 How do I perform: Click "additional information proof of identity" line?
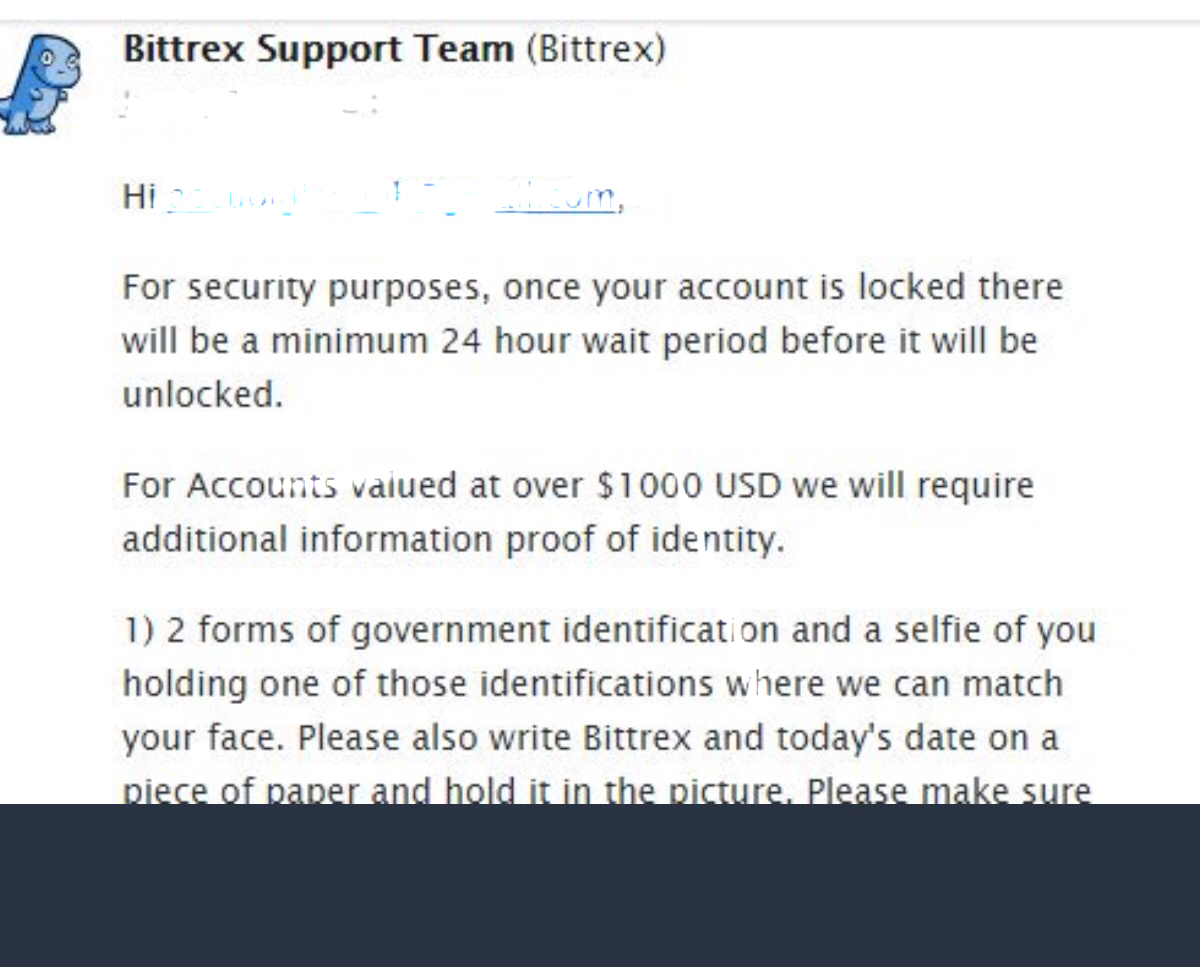coord(452,540)
